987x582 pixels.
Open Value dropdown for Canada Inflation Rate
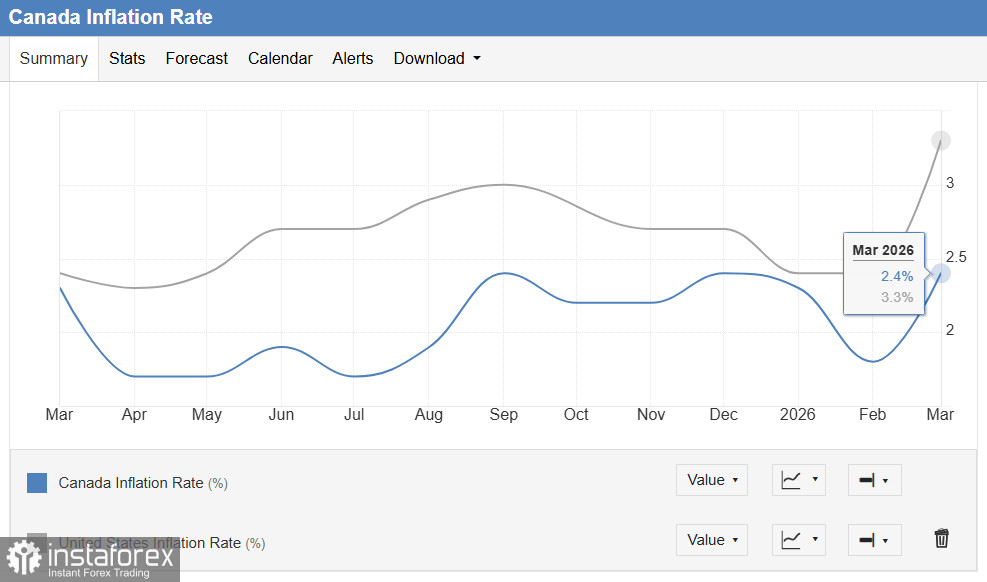click(x=712, y=480)
